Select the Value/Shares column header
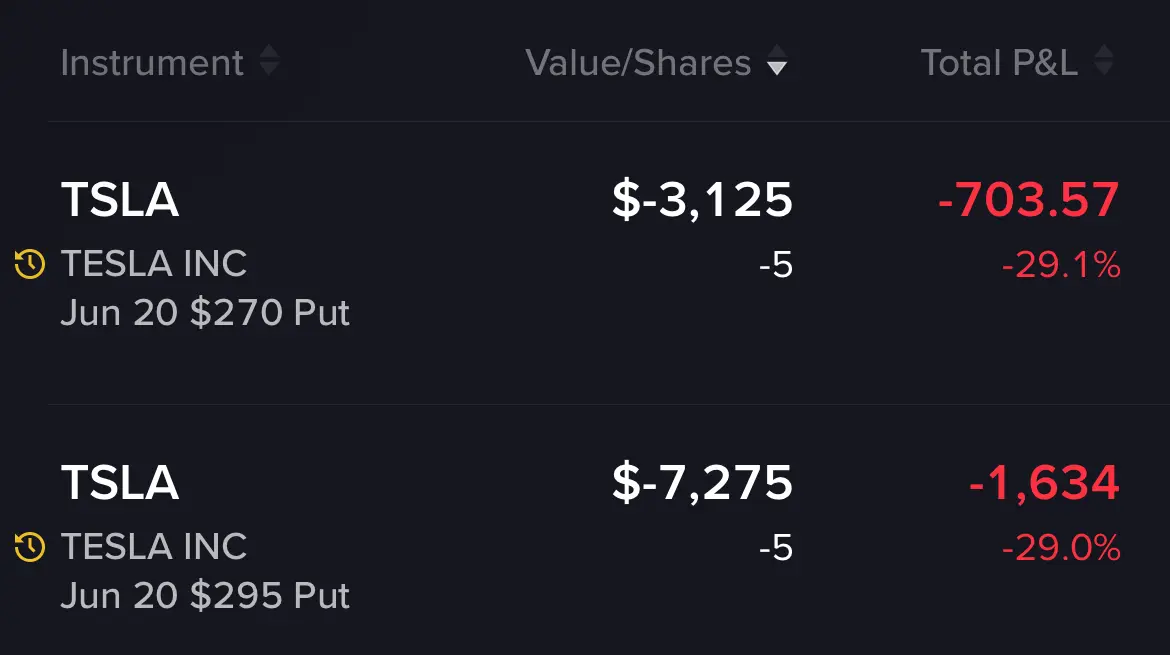The image size is (1170, 655). pyautogui.click(x=638, y=63)
